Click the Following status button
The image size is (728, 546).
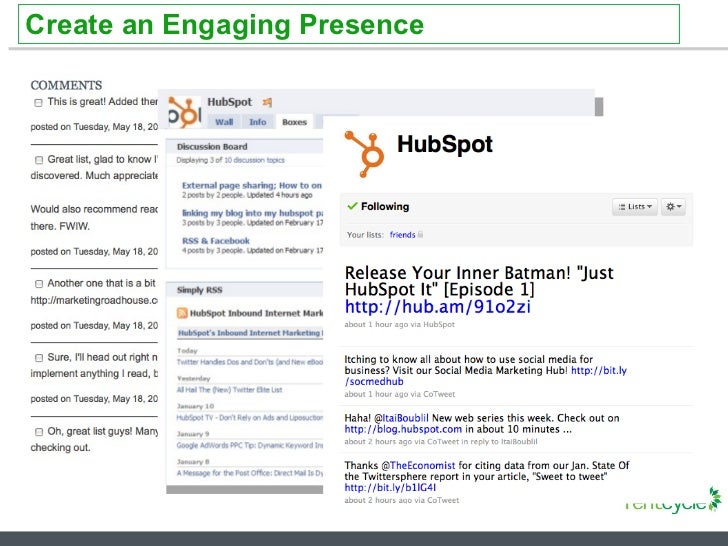(378, 206)
